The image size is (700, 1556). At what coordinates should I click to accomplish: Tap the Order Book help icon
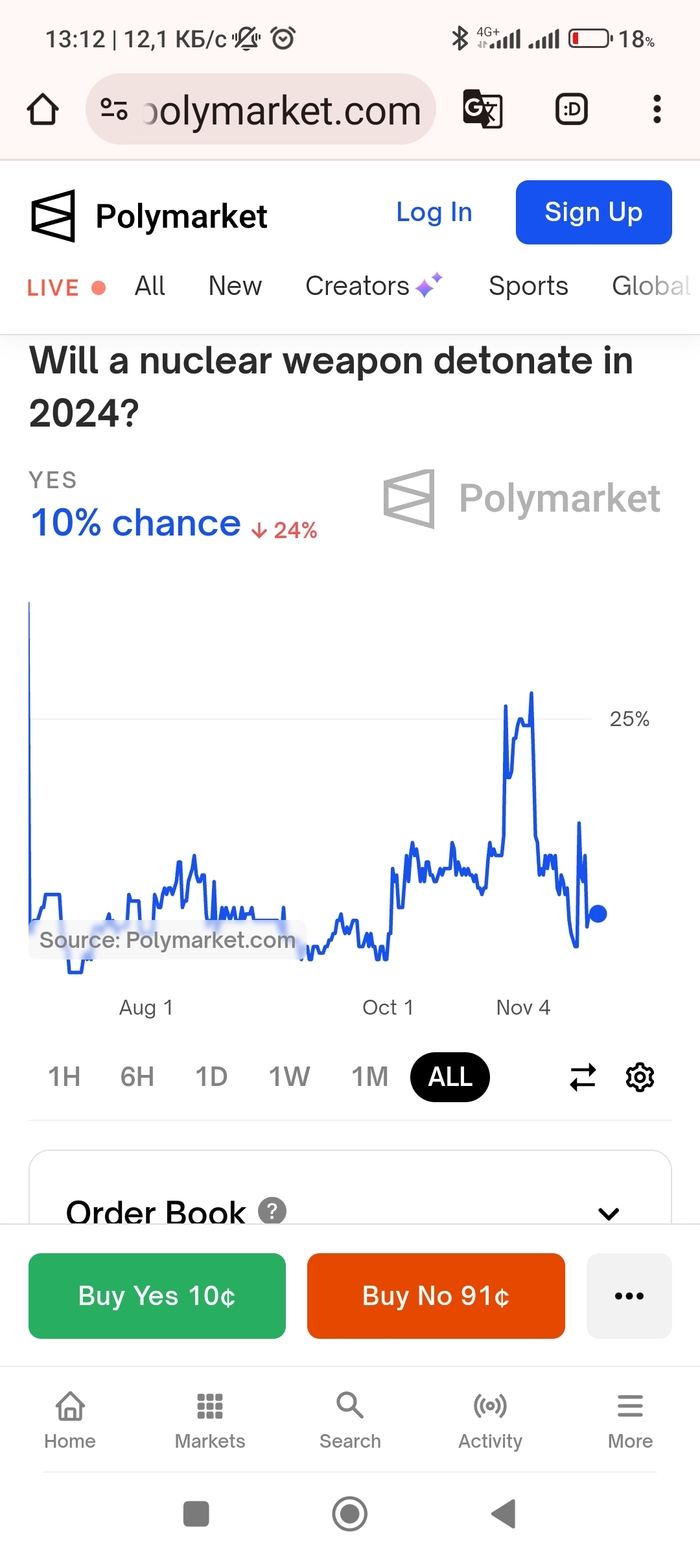(x=272, y=1211)
